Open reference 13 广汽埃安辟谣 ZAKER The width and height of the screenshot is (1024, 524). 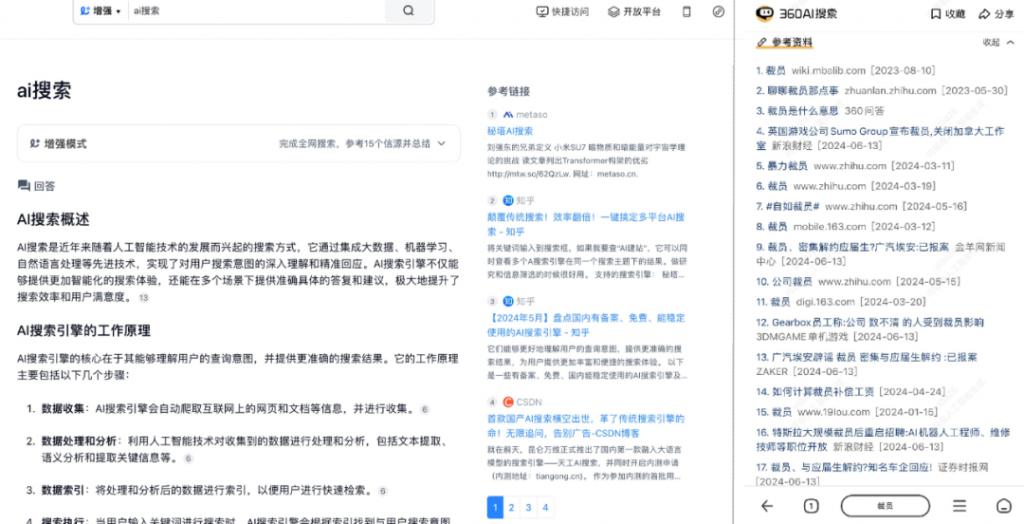[867, 364]
